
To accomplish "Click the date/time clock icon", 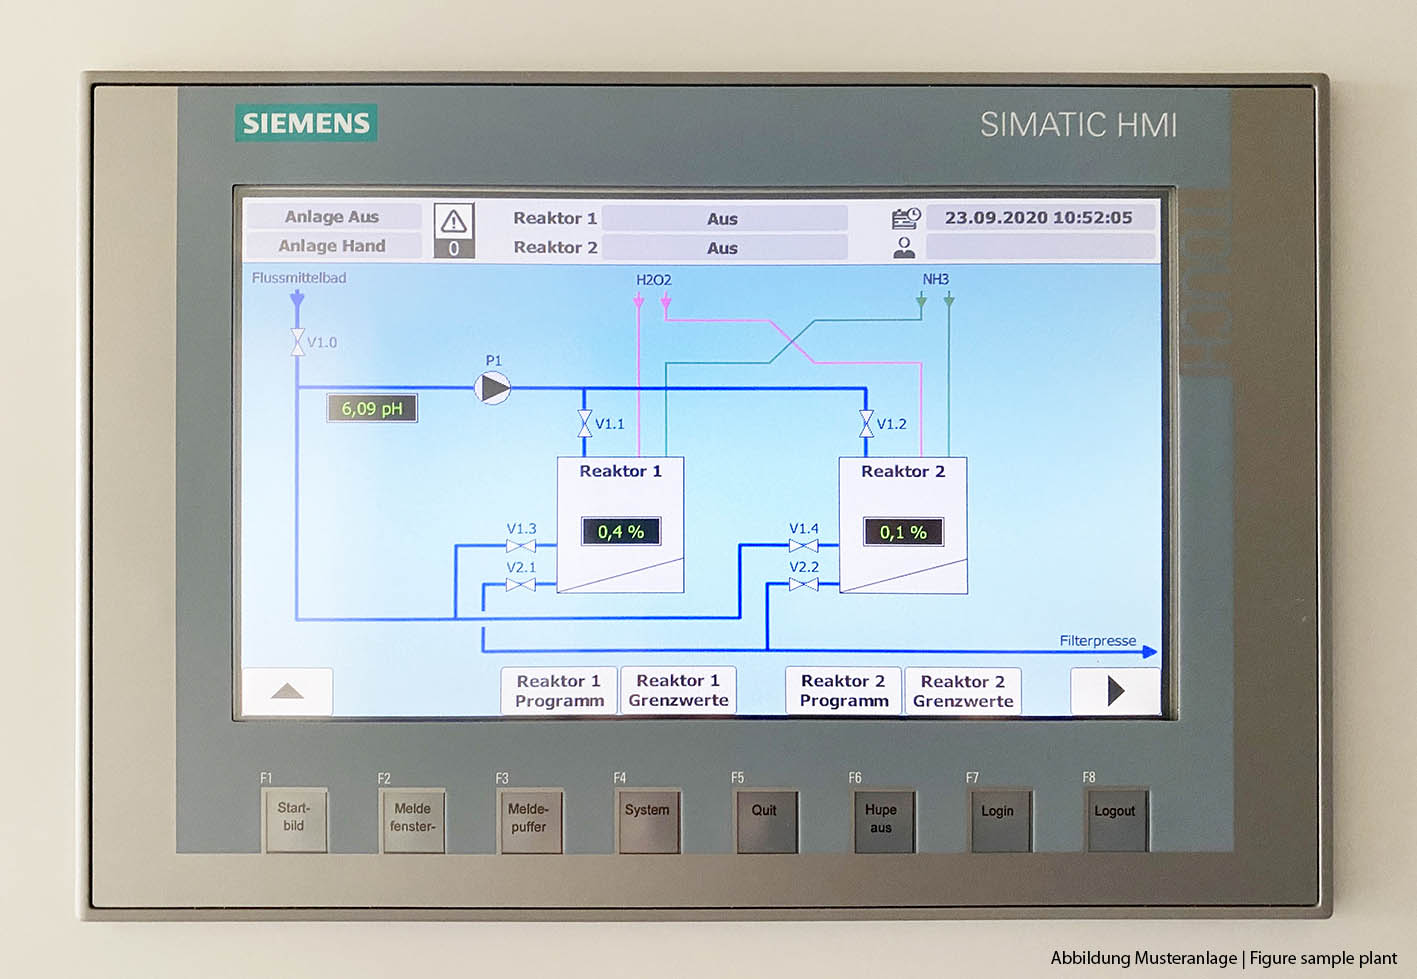I will tap(906, 218).
